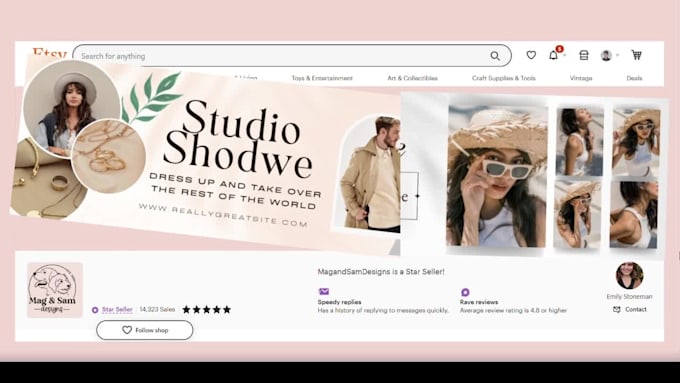Open favorites heart icon
Image resolution: width=680 pixels, height=383 pixels.
(531, 55)
